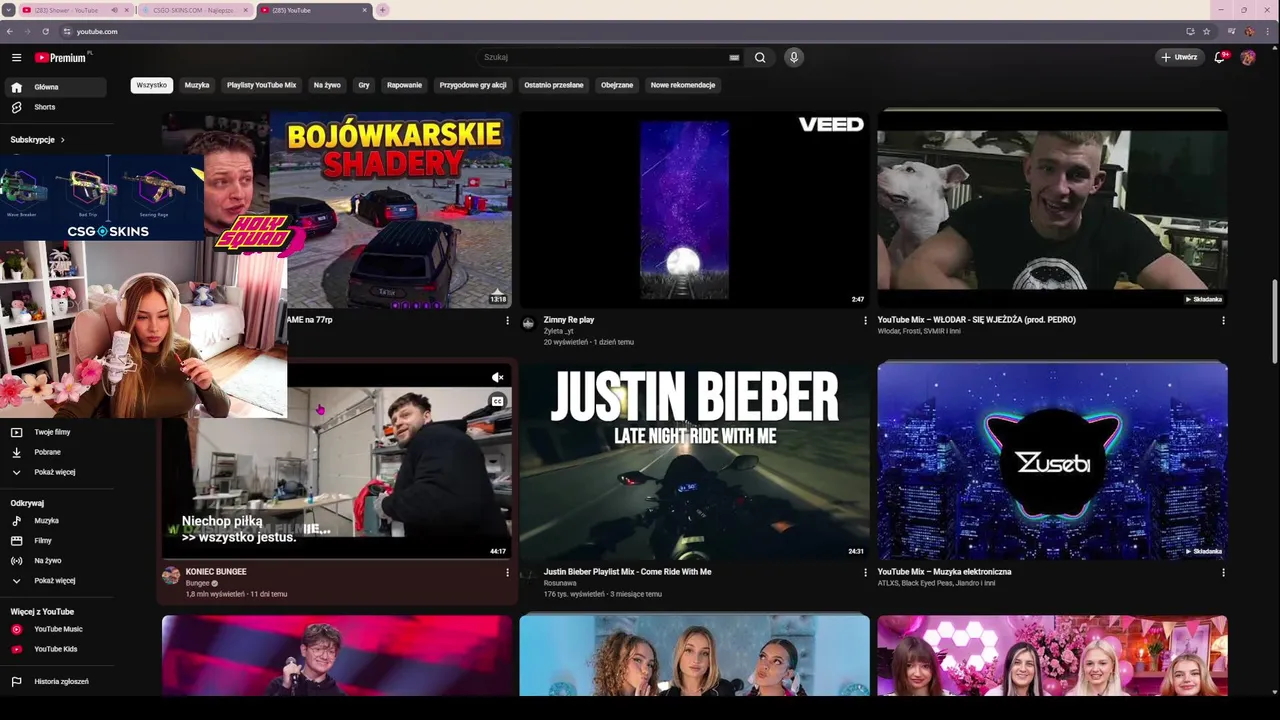Unmute the KONIEC BUNGEE preview
This screenshot has height=720, width=1280.
pos(497,377)
